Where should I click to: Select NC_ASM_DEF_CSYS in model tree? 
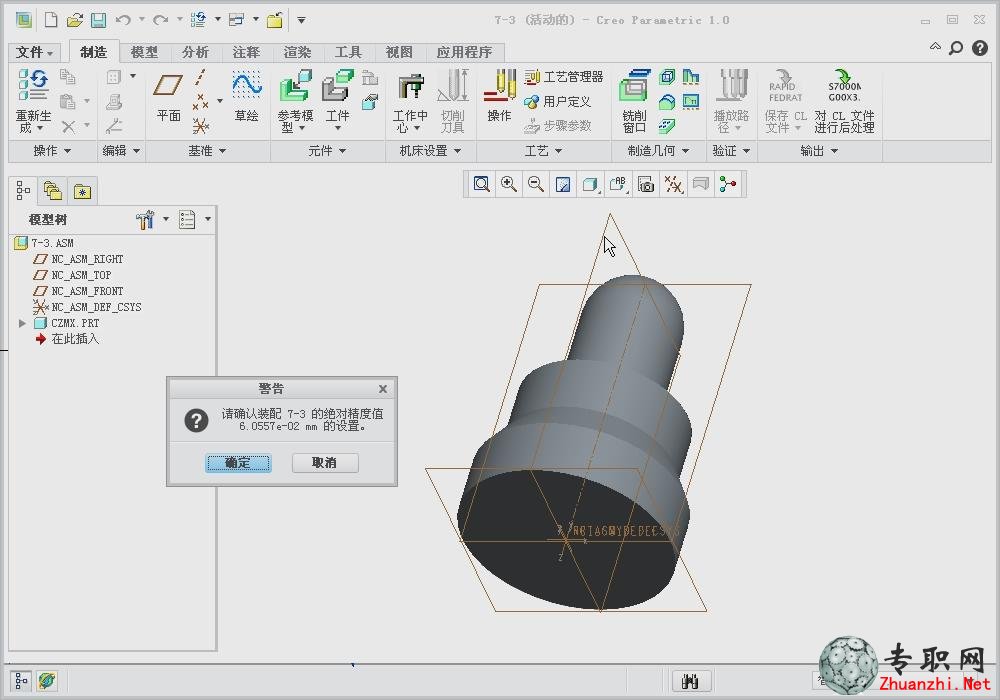coord(87,307)
